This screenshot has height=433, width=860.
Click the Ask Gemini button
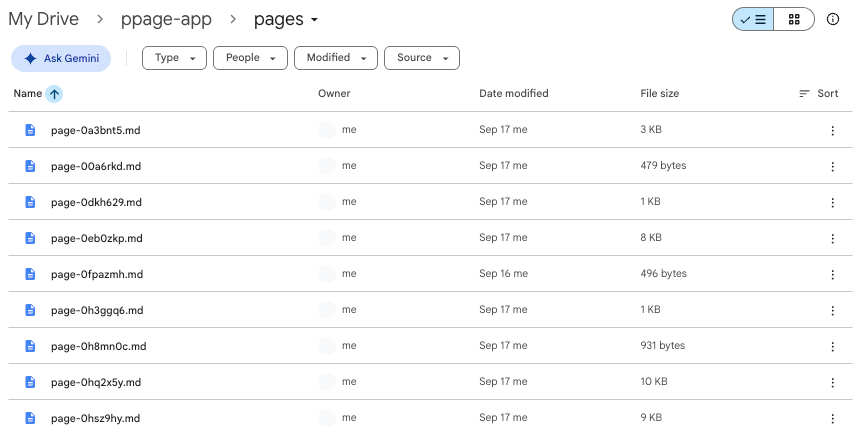point(61,58)
